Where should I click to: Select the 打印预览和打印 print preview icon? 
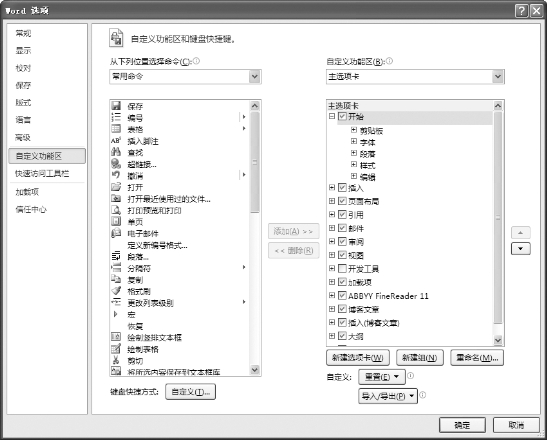pos(116,210)
